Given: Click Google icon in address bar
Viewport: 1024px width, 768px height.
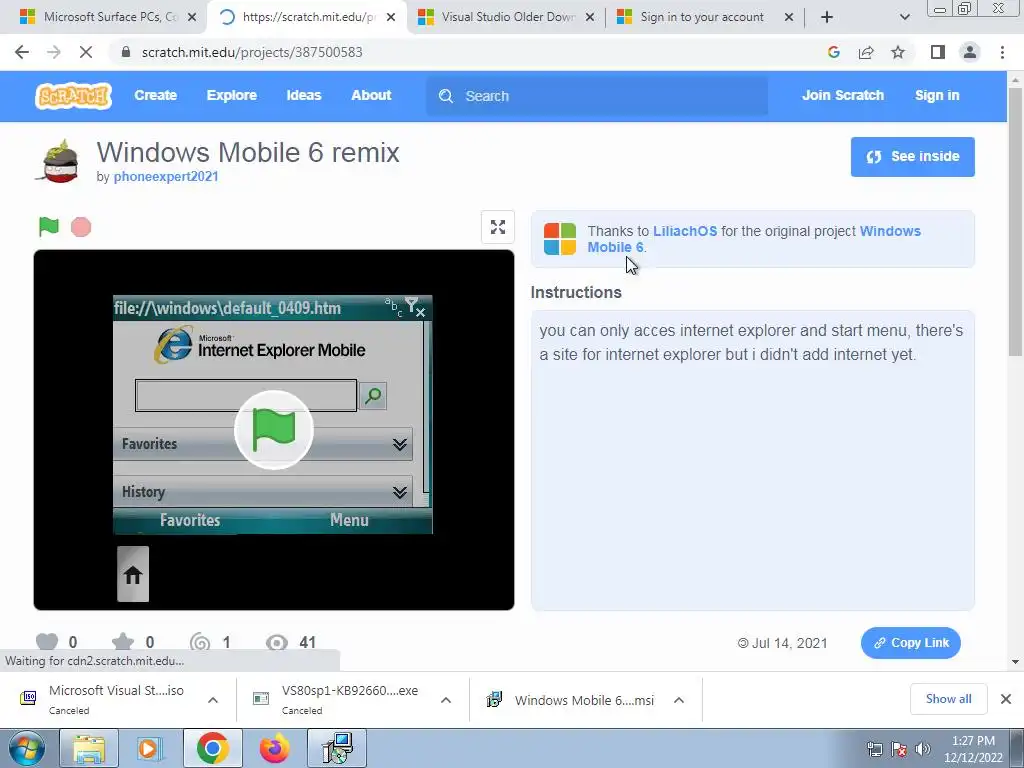Looking at the screenshot, I should click(833, 52).
